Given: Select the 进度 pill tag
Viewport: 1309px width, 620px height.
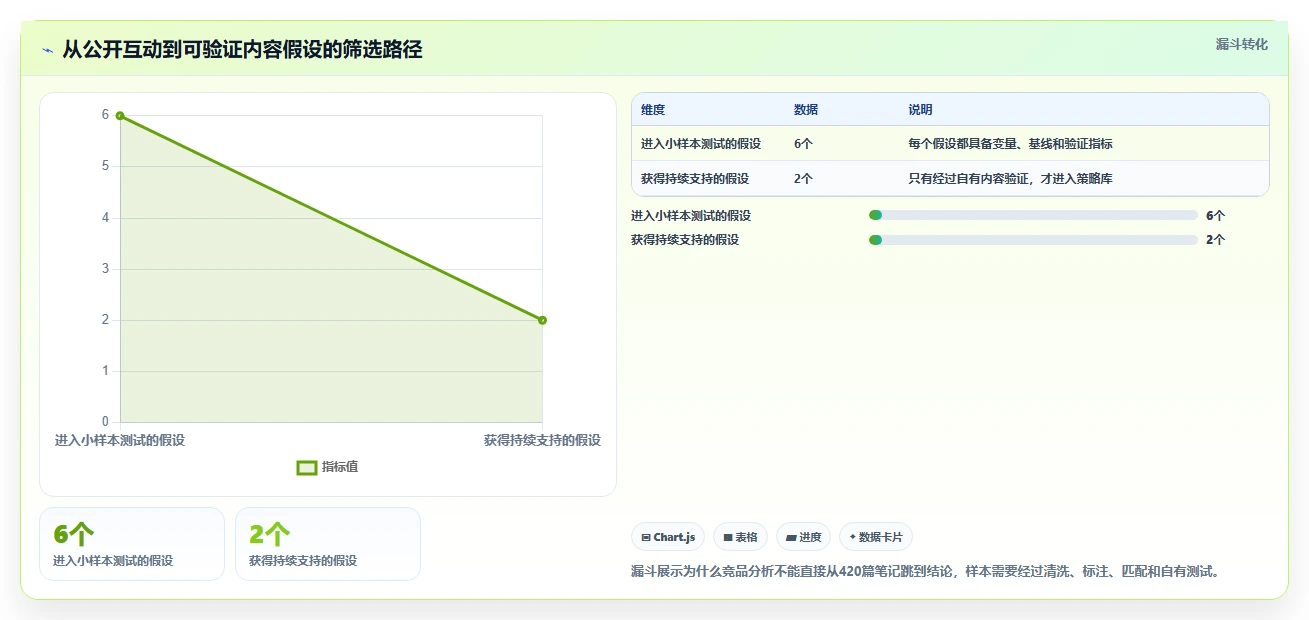Looking at the screenshot, I should point(804,537).
